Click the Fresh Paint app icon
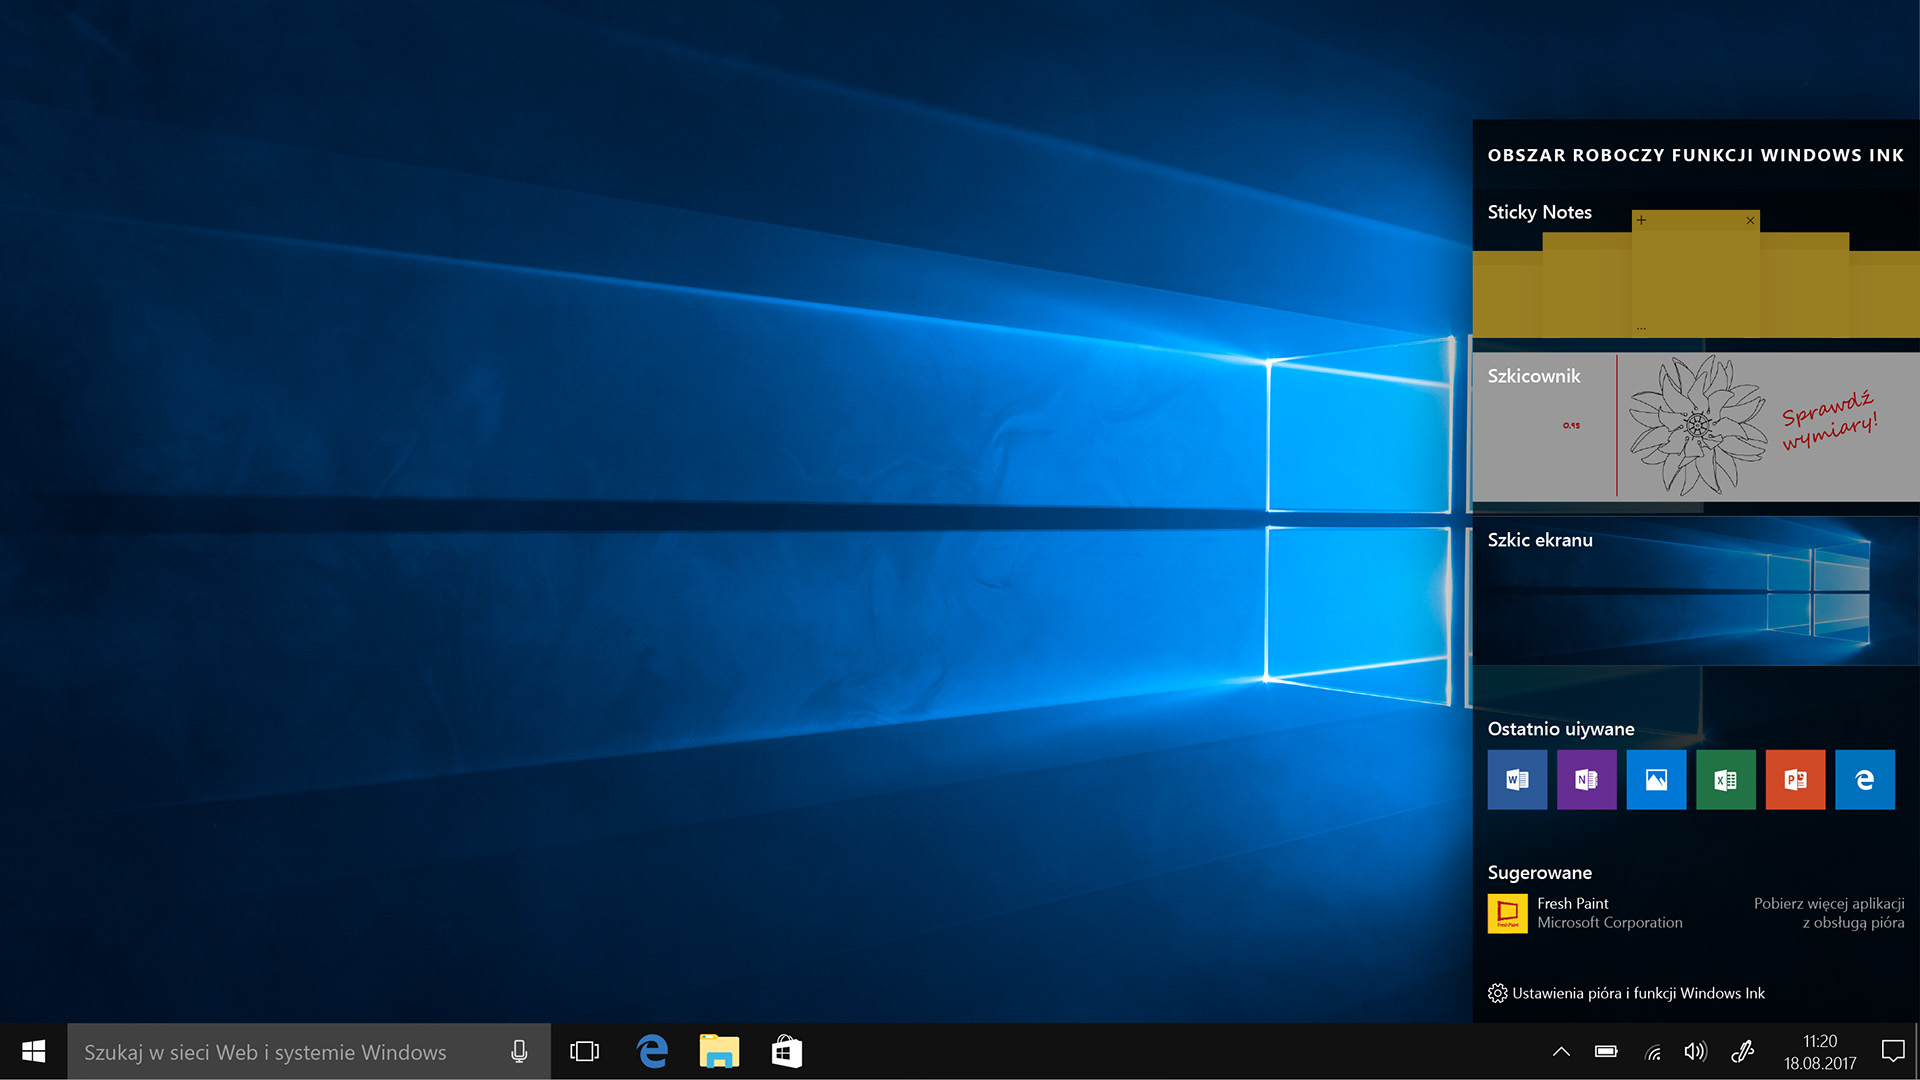This screenshot has width=1920, height=1080. (x=1507, y=913)
